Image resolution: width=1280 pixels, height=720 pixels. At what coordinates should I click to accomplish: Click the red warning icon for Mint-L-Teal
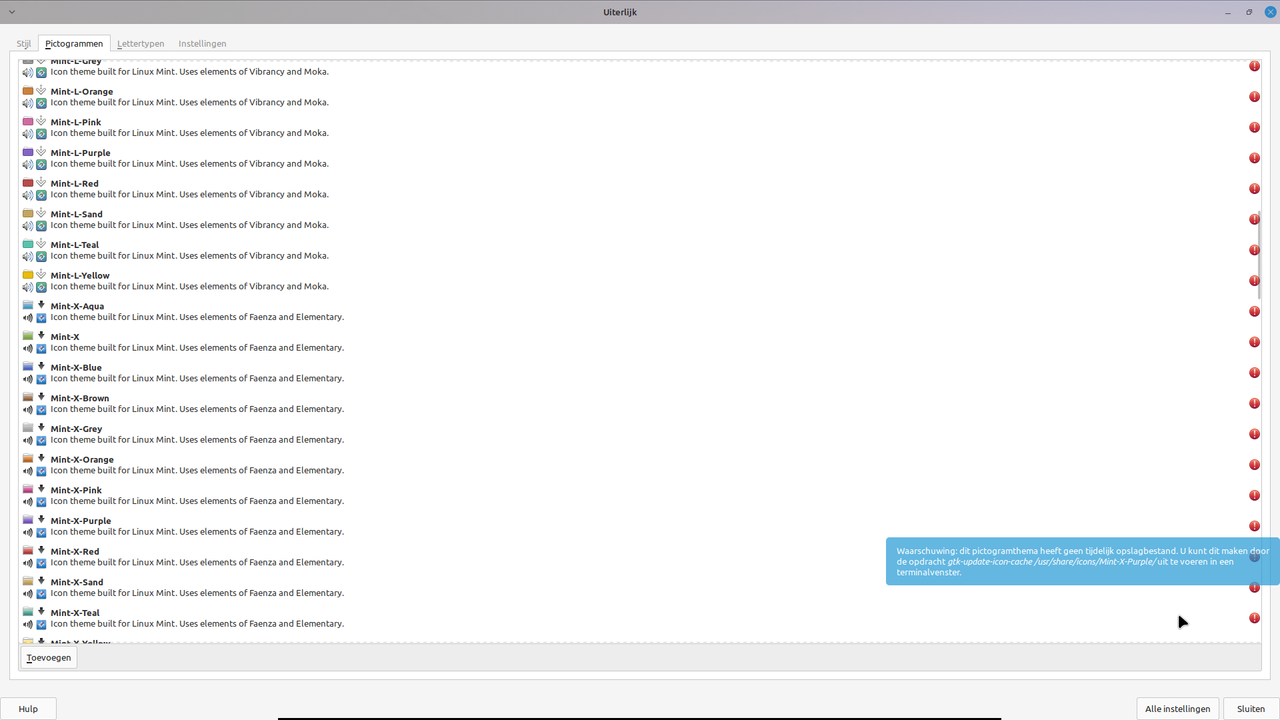pyautogui.click(x=1254, y=250)
